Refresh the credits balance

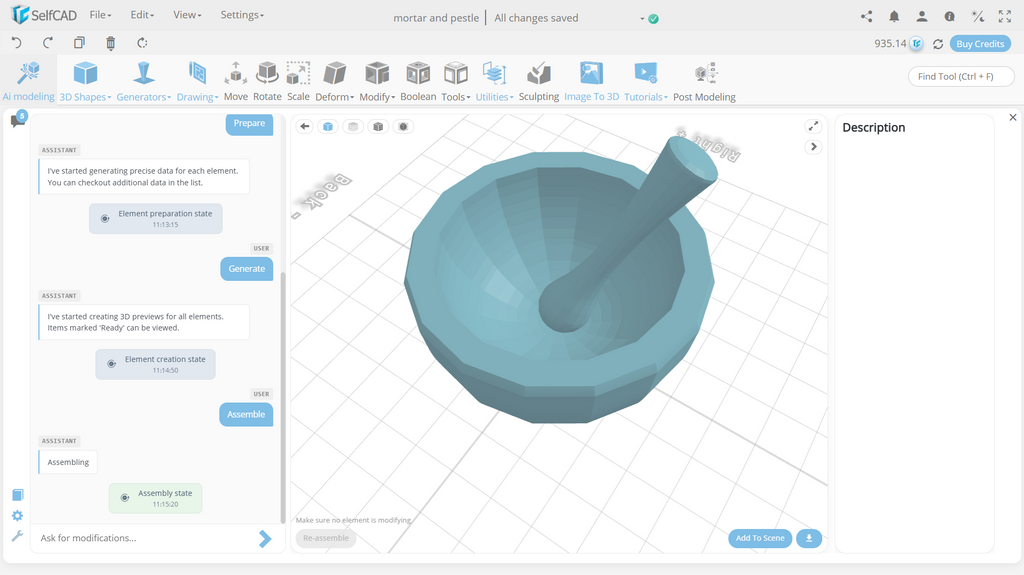[938, 44]
